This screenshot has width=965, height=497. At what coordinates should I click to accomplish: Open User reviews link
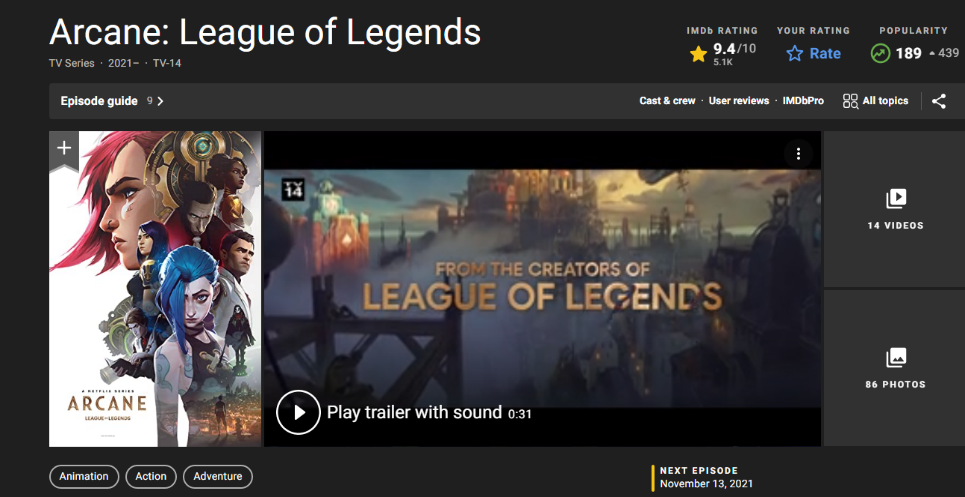tap(739, 101)
